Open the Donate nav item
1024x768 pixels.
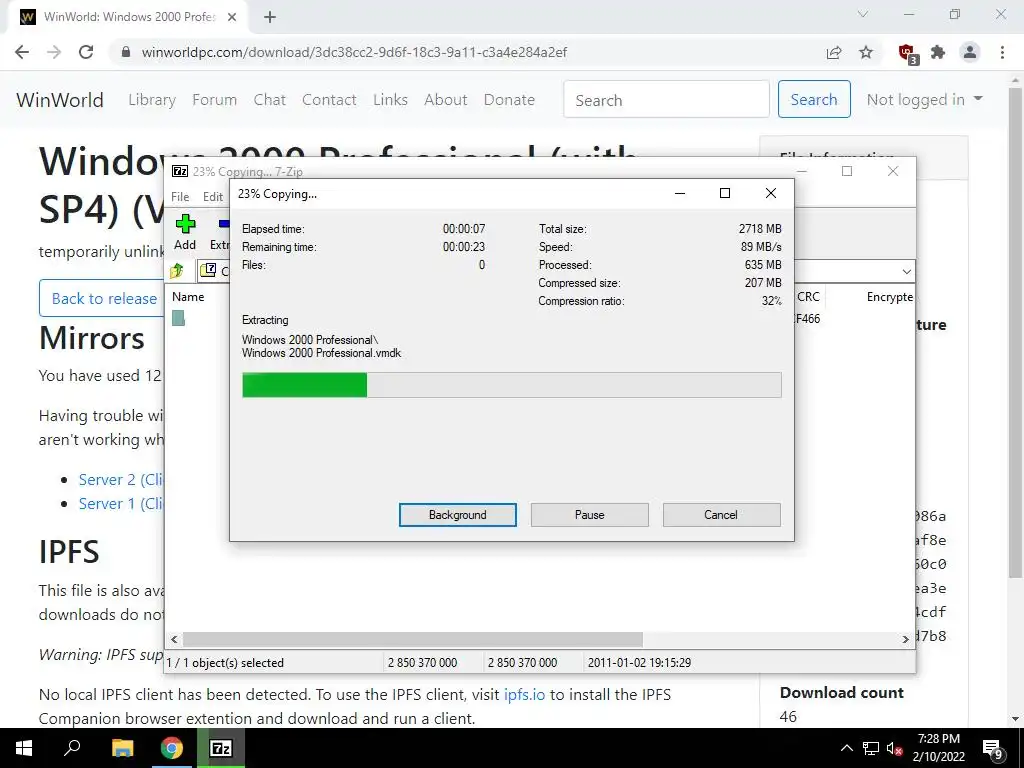[x=509, y=100]
